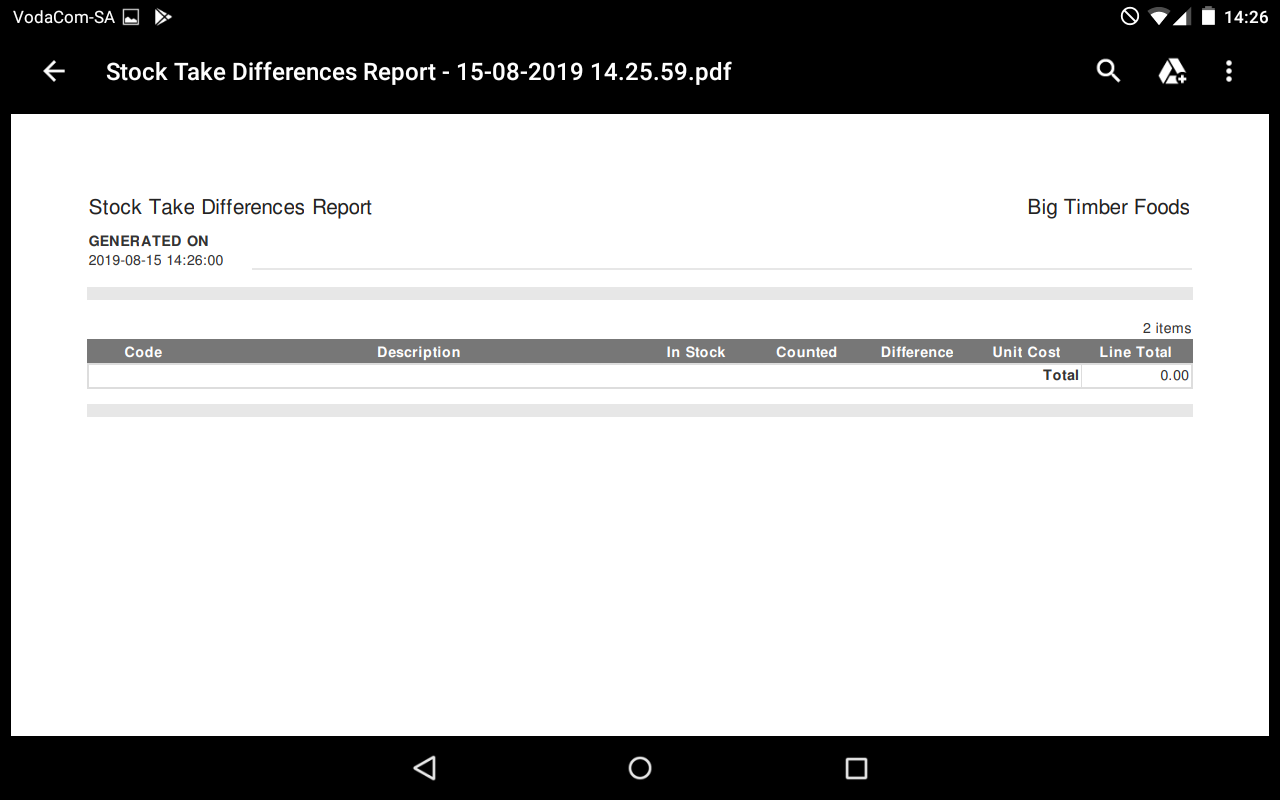This screenshot has height=800, width=1280.
Task: Click the "Code" column header
Action: (x=143, y=352)
